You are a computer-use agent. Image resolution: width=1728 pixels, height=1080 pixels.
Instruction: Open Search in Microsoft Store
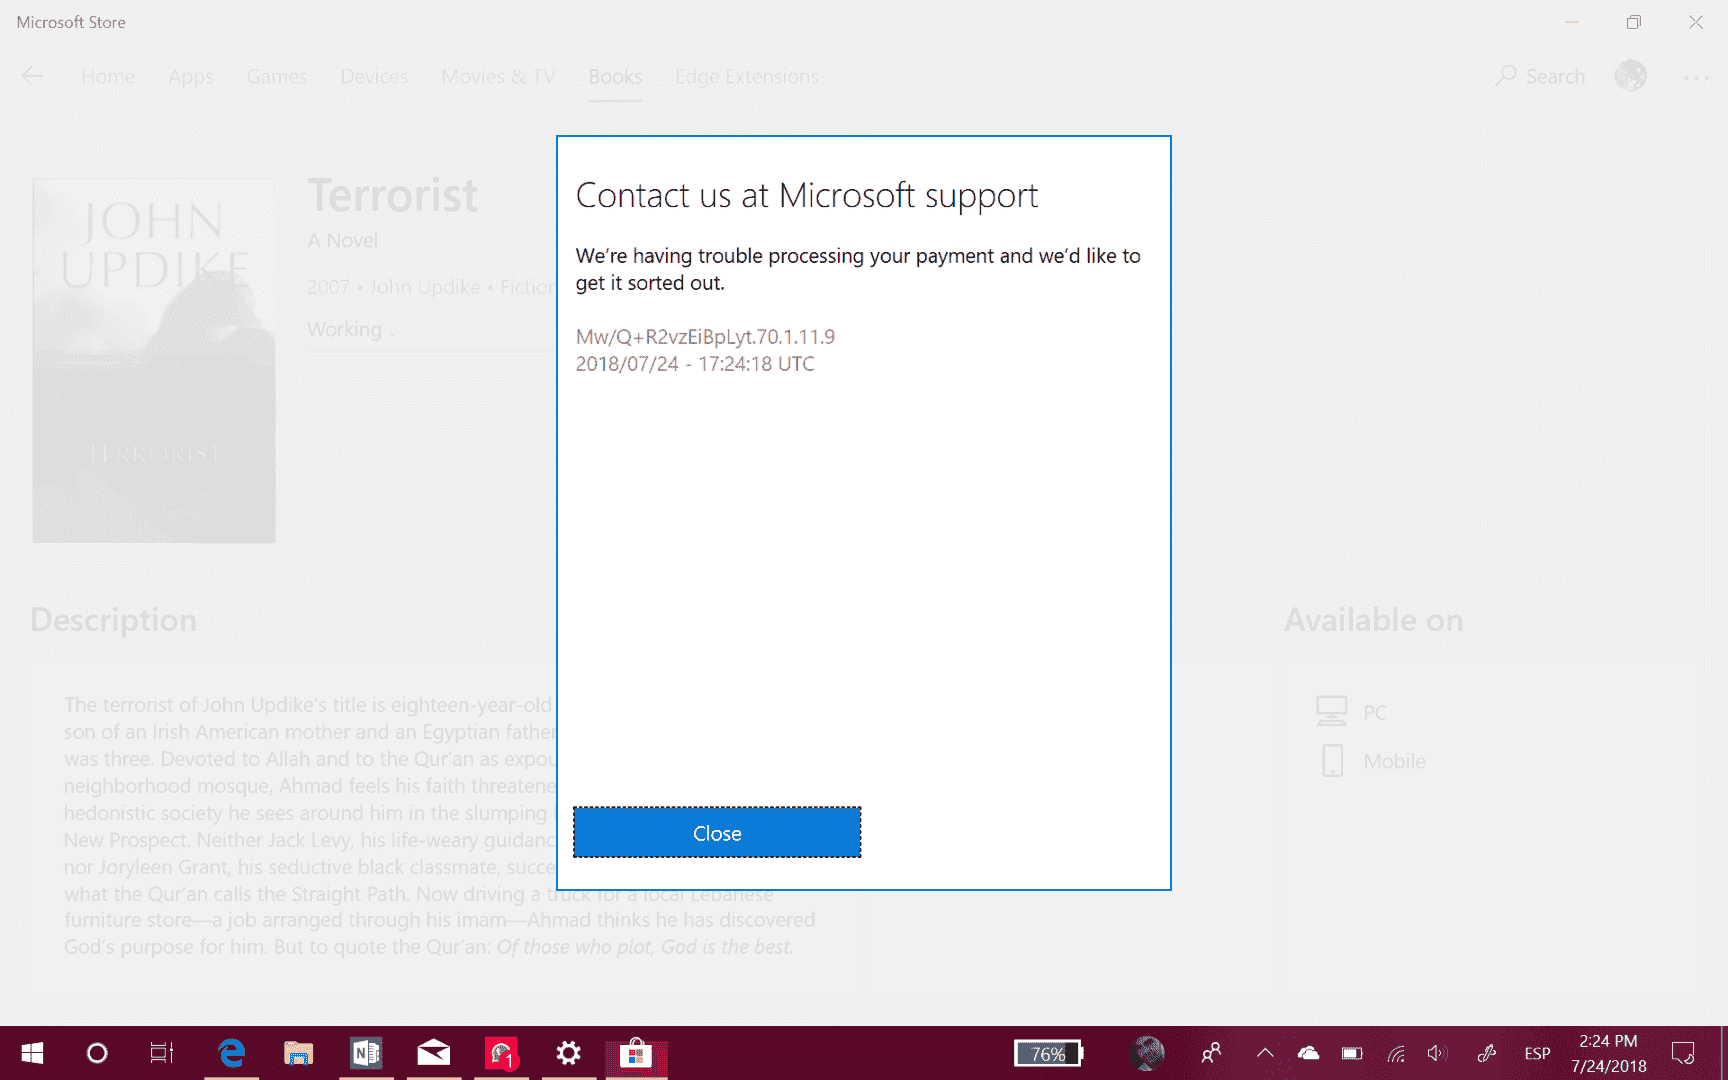[1540, 76]
